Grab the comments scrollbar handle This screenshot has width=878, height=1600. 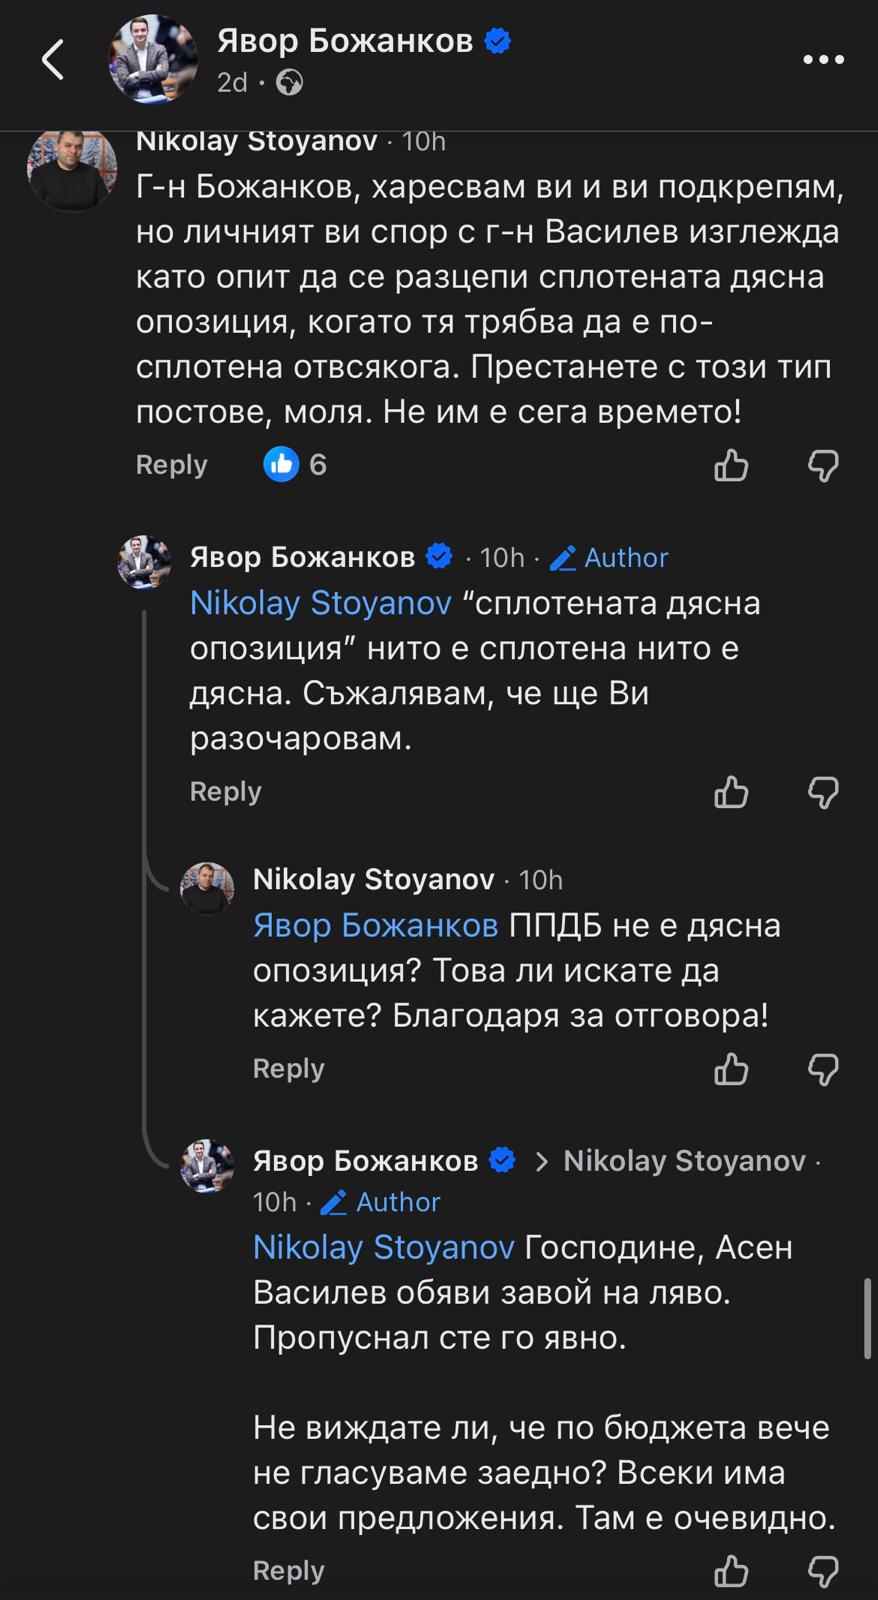click(x=867, y=1318)
